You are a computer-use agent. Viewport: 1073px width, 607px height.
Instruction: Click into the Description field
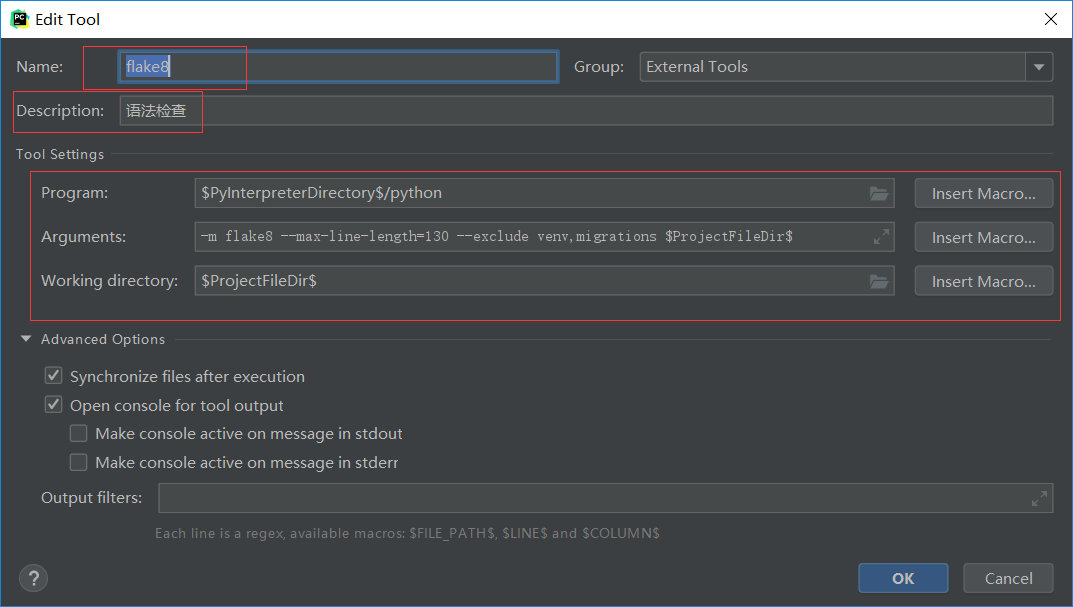coord(586,111)
